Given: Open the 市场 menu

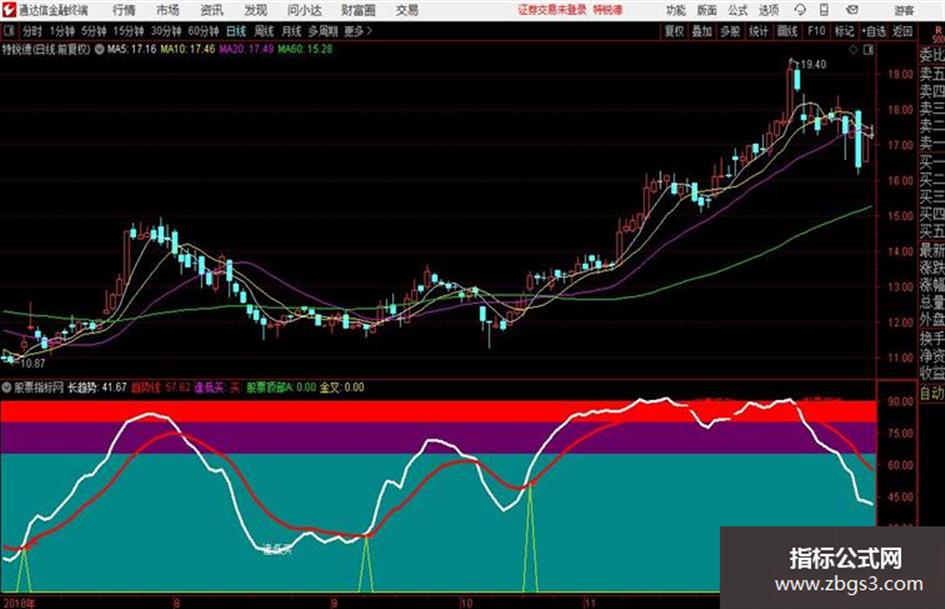Looking at the screenshot, I should pos(168,10).
